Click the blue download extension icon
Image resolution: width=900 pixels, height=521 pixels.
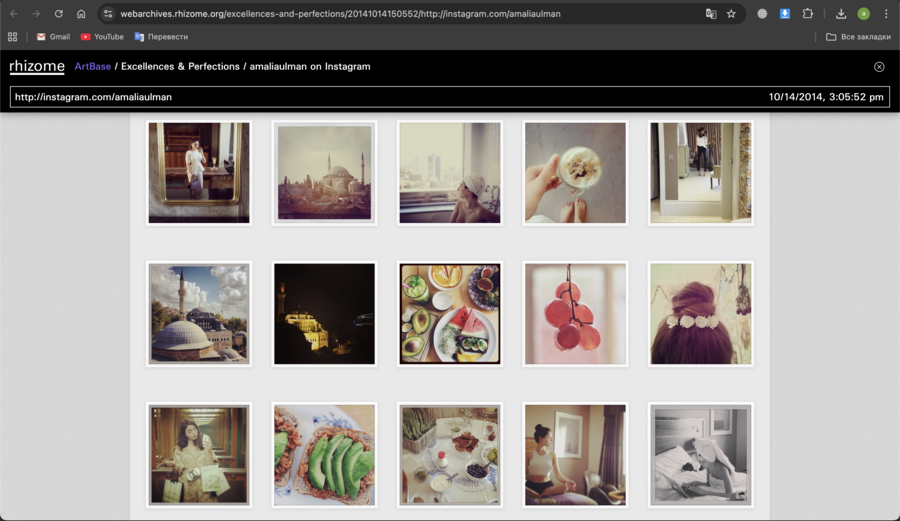785,14
